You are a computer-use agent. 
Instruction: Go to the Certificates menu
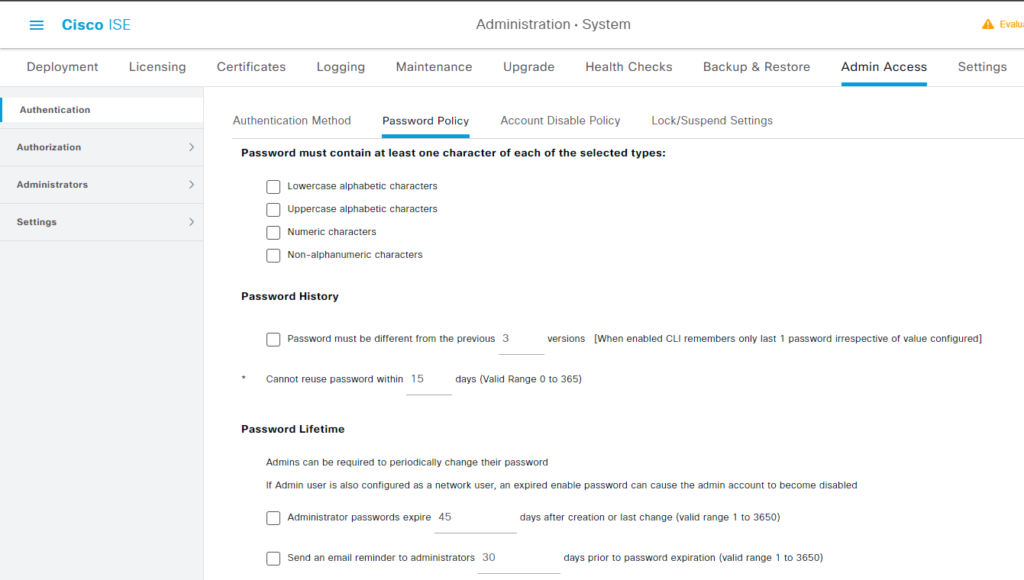251,67
